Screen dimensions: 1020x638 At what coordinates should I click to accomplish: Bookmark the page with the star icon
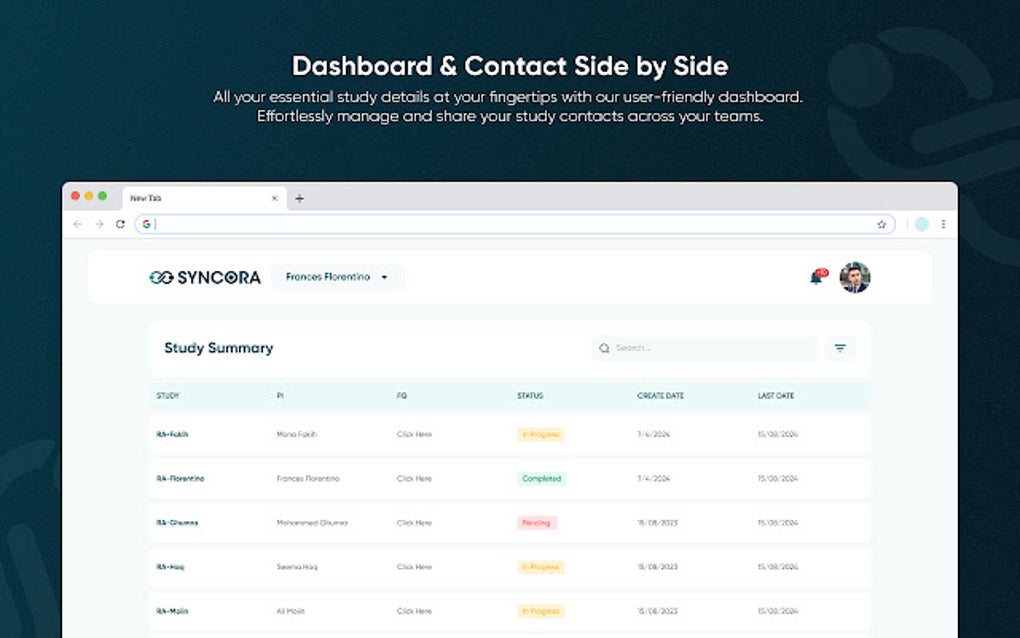(881, 224)
